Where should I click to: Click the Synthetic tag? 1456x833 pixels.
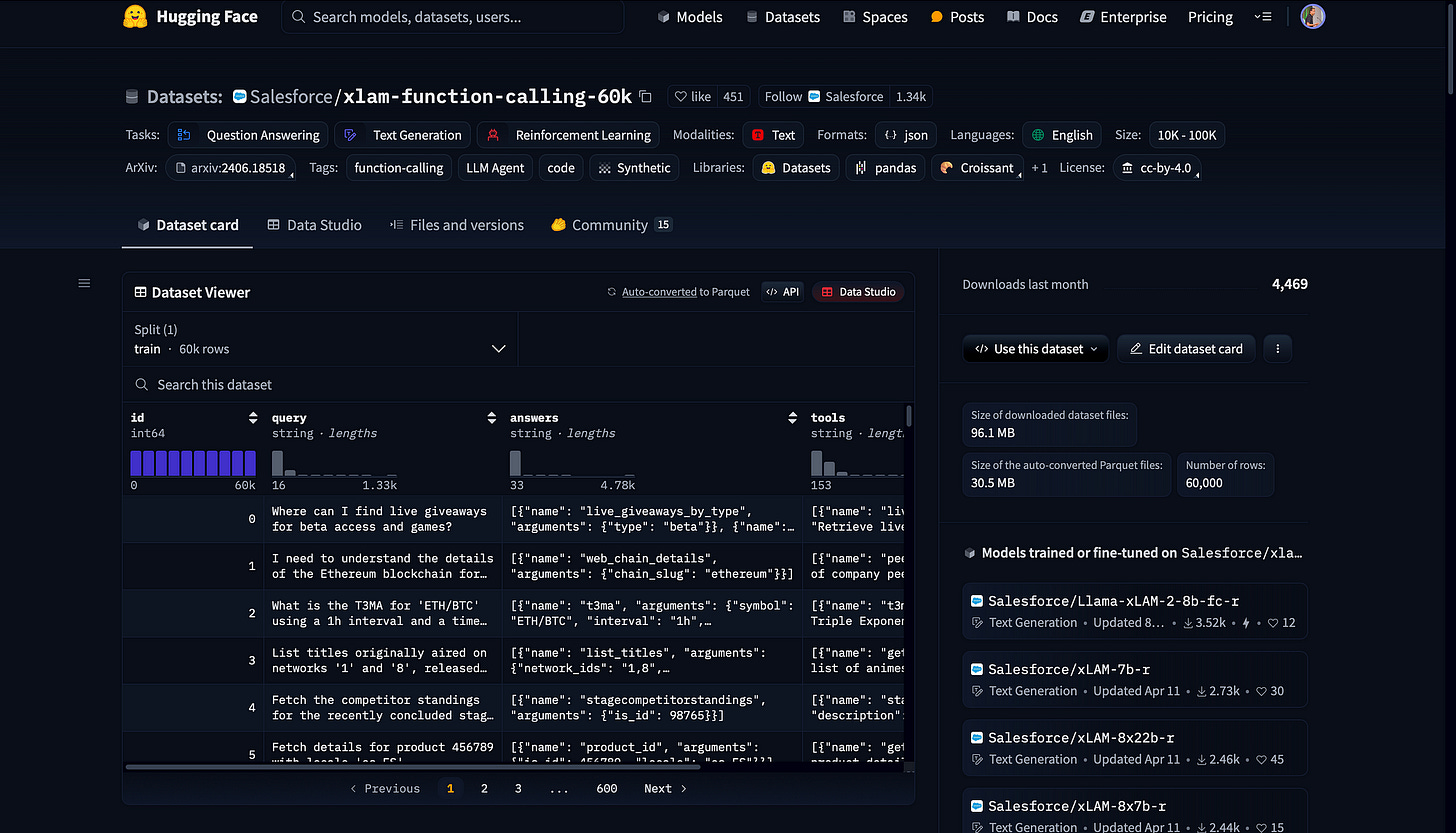[634, 168]
